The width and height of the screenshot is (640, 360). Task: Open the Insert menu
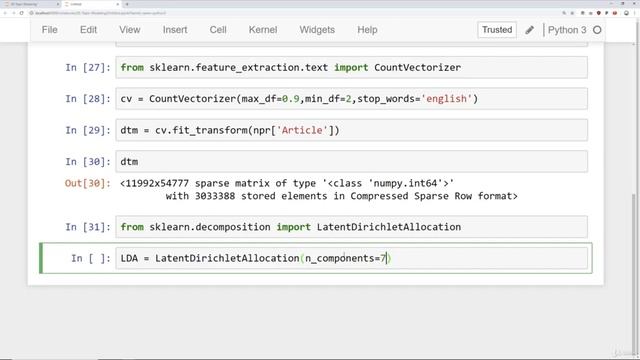[175, 30]
